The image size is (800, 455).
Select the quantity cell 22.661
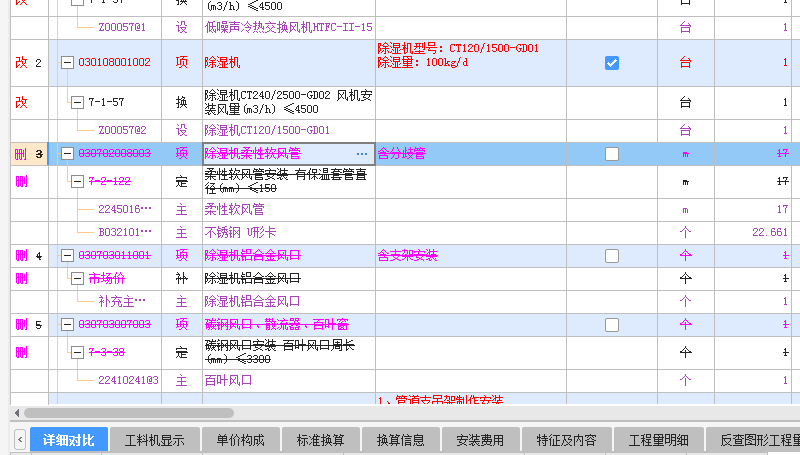[753, 233]
